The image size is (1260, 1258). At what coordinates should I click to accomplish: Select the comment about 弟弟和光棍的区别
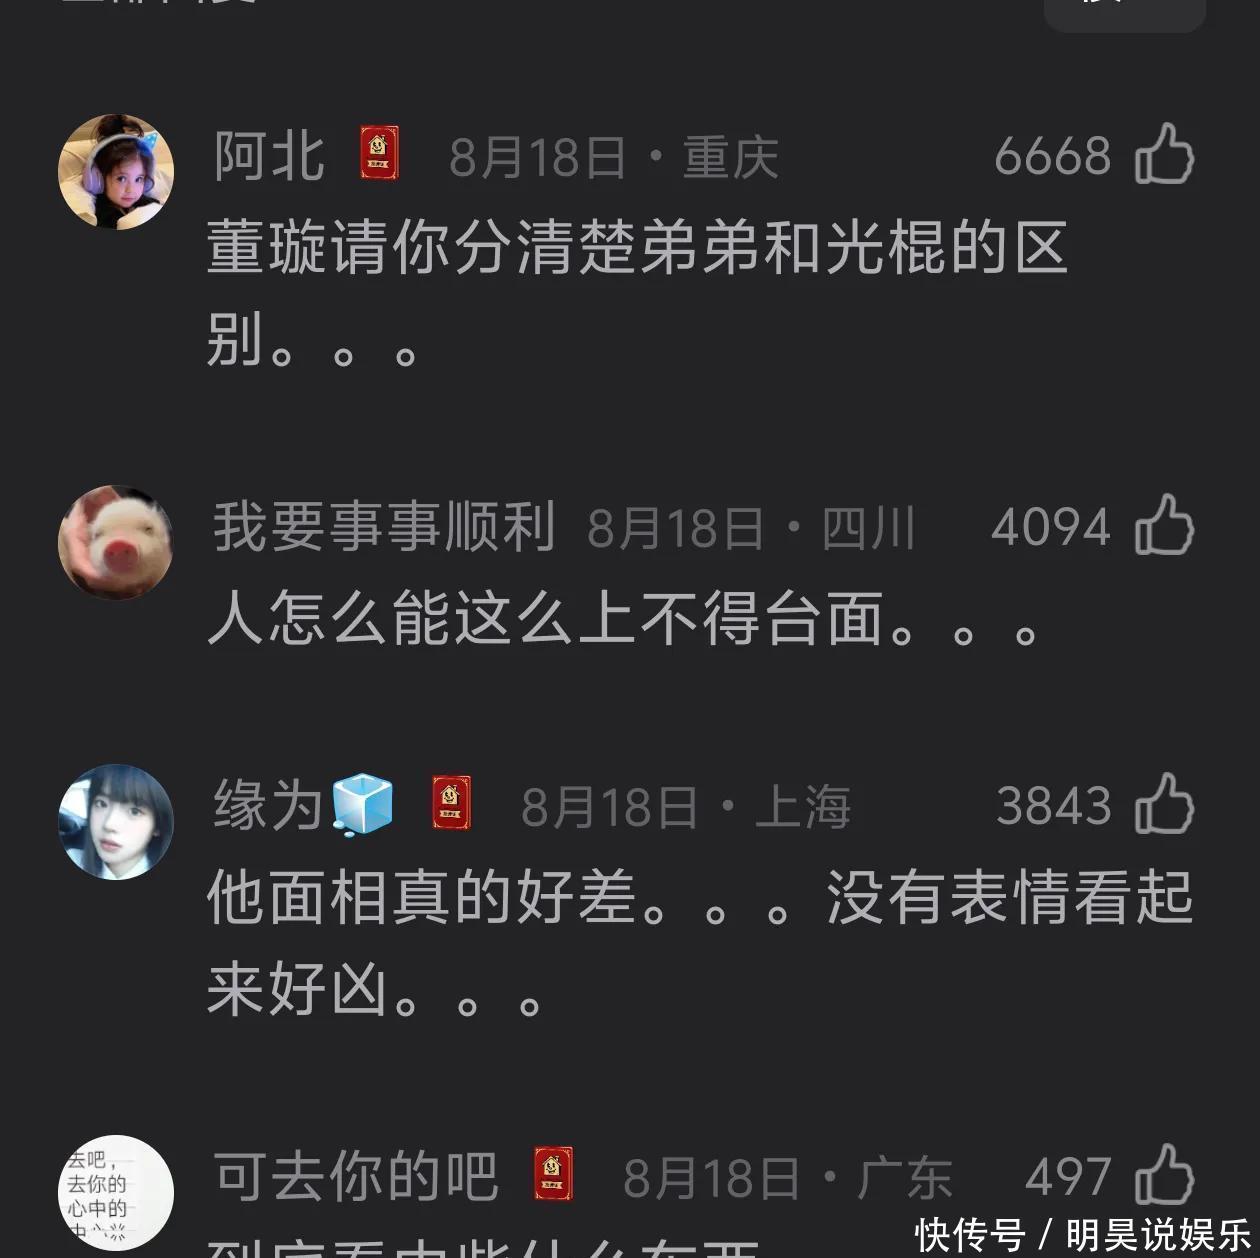[637, 293]
